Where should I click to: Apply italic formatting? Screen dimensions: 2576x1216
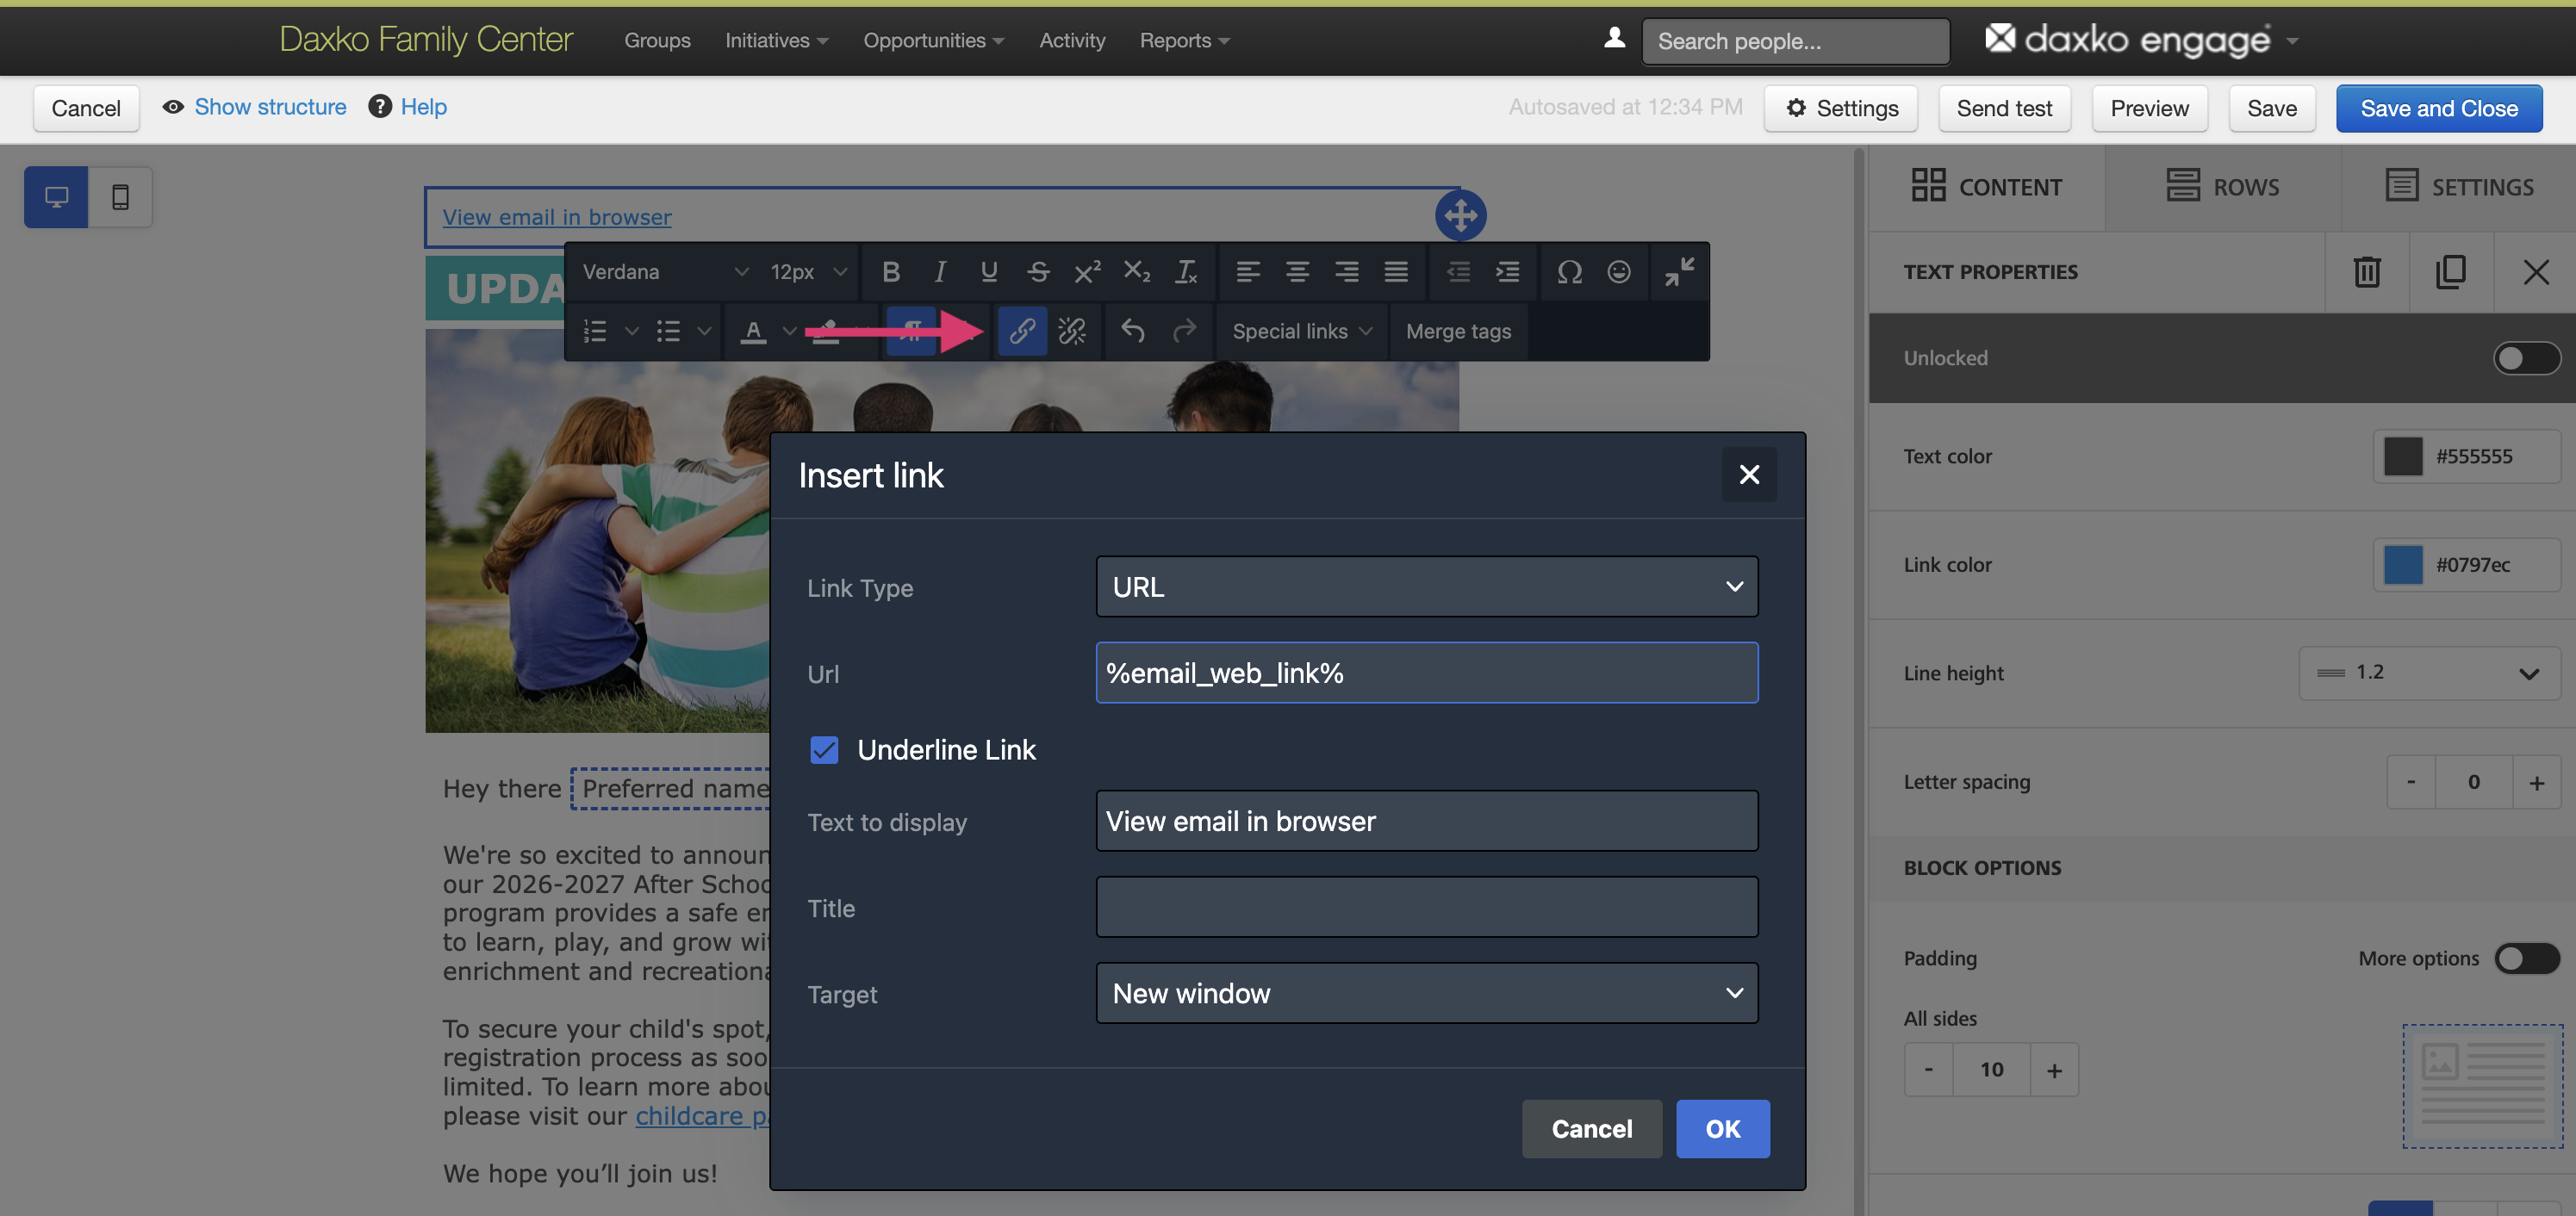939,272
